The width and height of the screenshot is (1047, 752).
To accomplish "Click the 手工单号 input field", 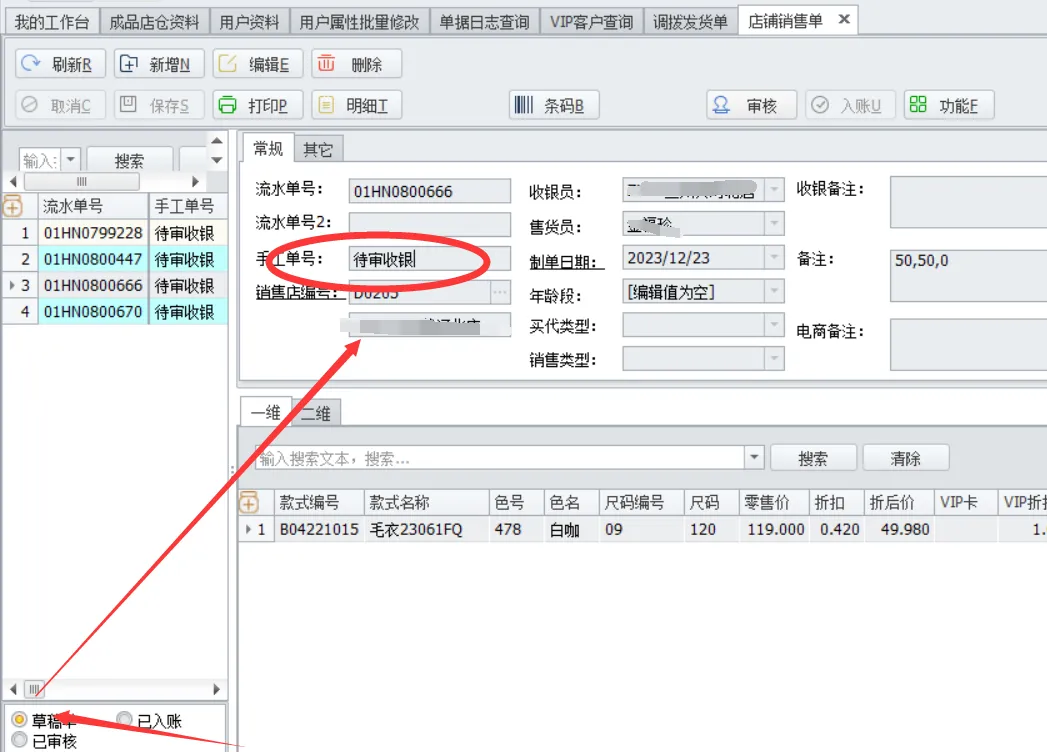I will pyautogui.click(x=429, y=259).
